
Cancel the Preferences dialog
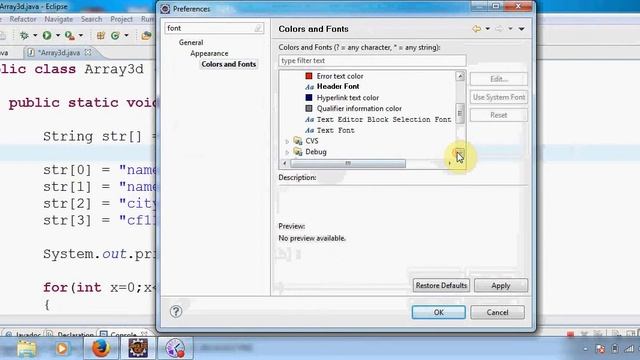tap(497, 312)
